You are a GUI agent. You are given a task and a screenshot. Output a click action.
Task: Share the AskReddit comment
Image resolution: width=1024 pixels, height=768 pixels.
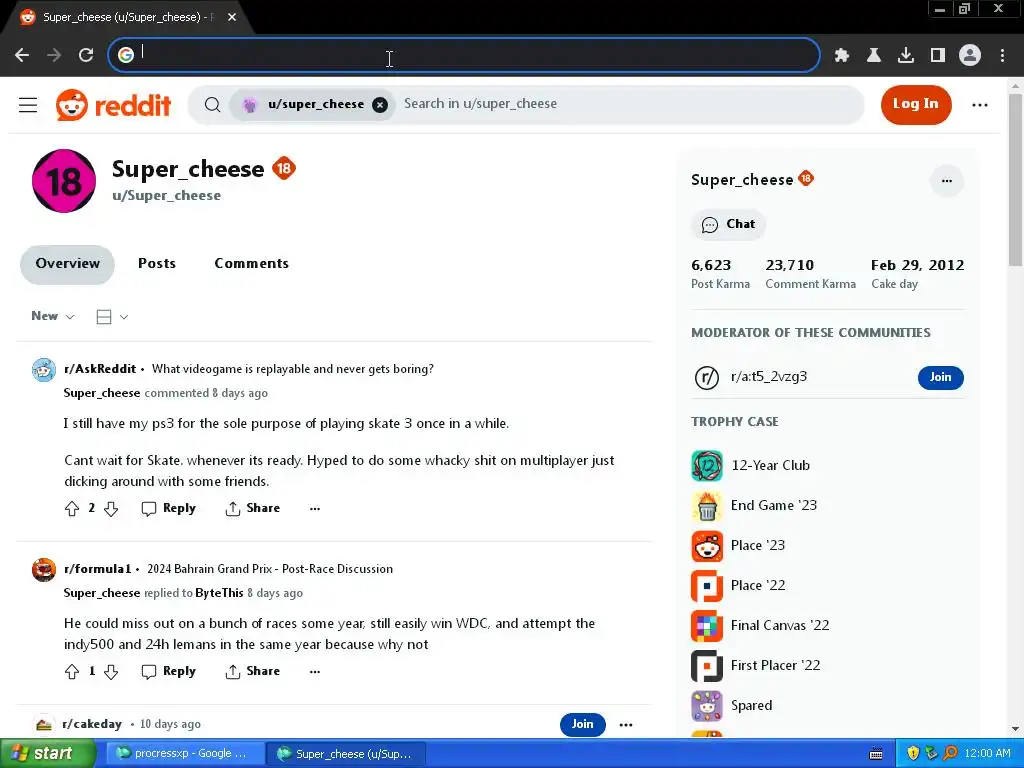click(253, 509)
